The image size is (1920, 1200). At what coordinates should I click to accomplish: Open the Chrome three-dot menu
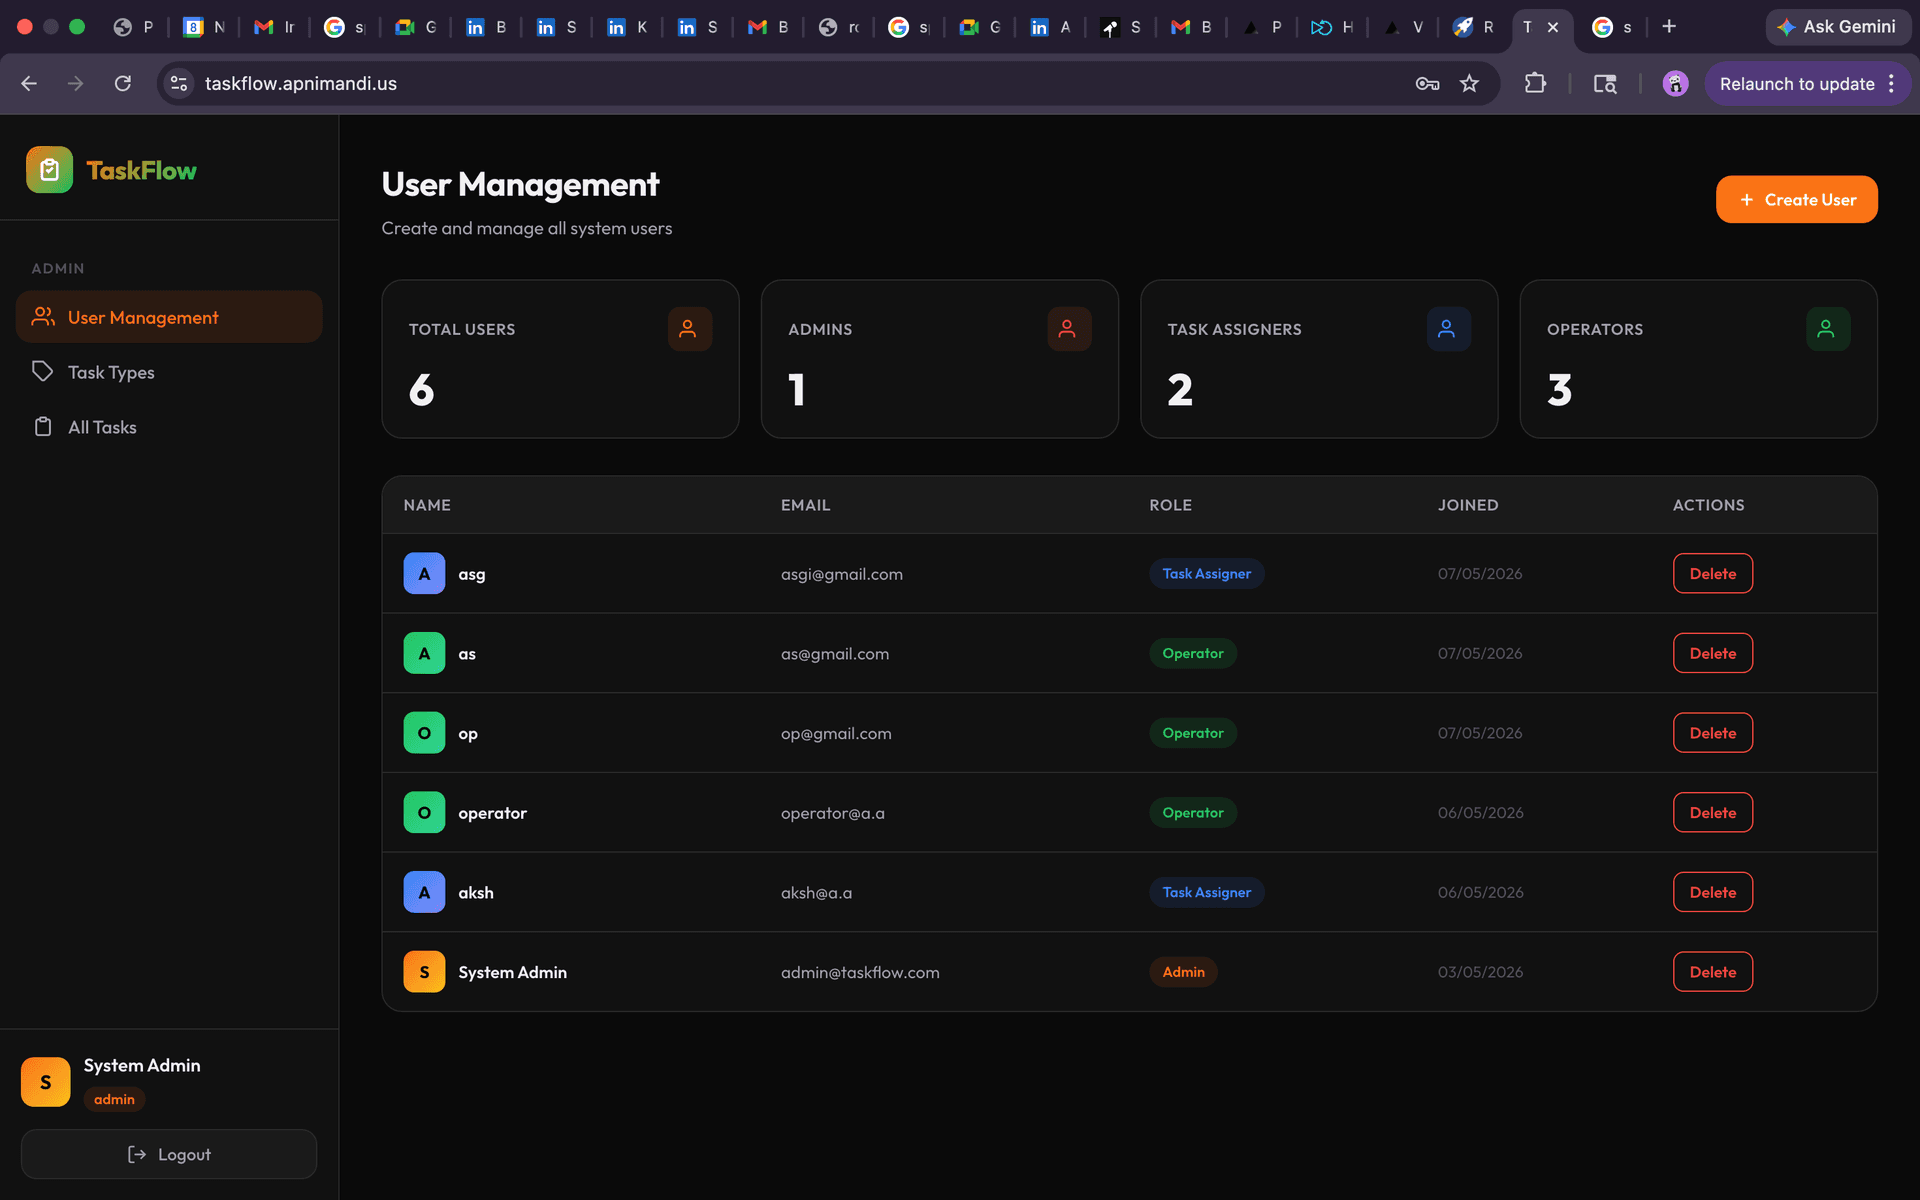1891,84
